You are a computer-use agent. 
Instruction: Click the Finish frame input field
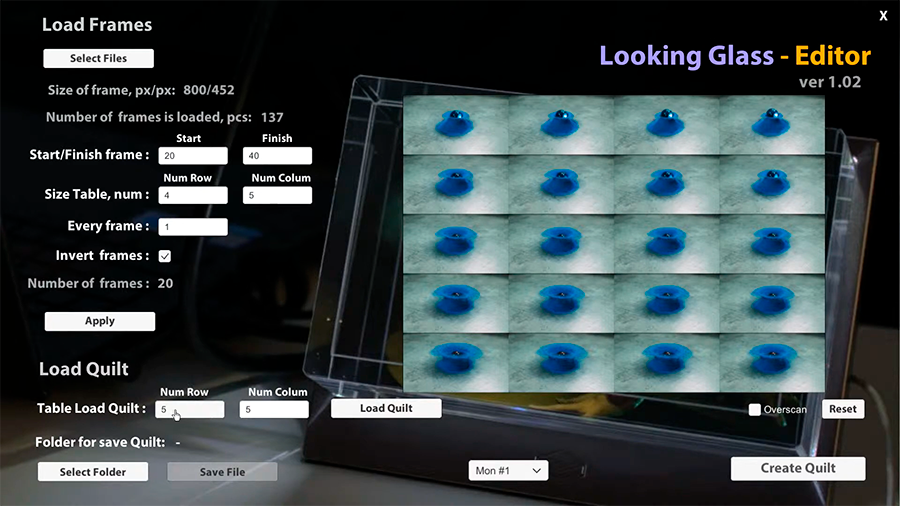pyautogui.click(x=277, y=156)
